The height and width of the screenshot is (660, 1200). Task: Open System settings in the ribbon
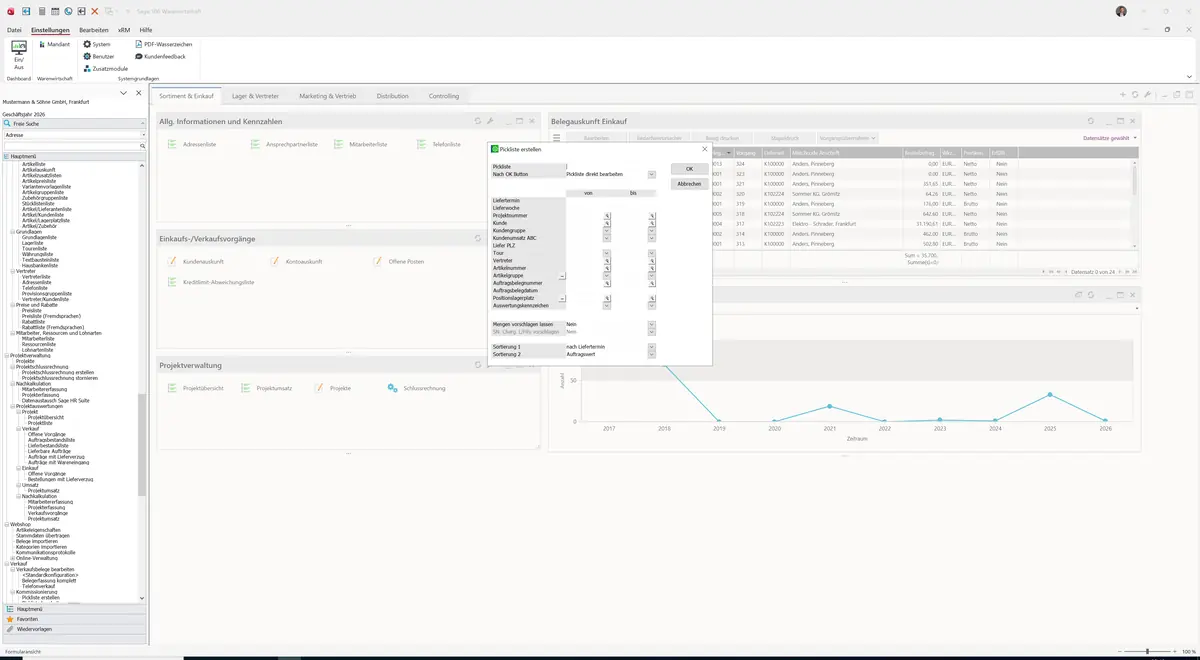coord(97,44)
